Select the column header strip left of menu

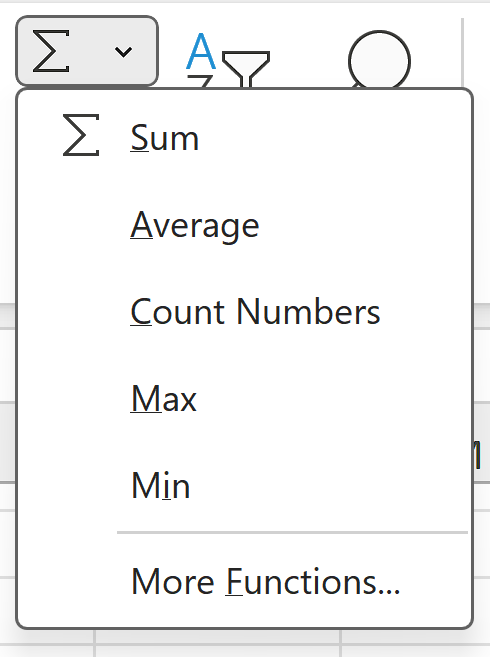coord(8,442)
